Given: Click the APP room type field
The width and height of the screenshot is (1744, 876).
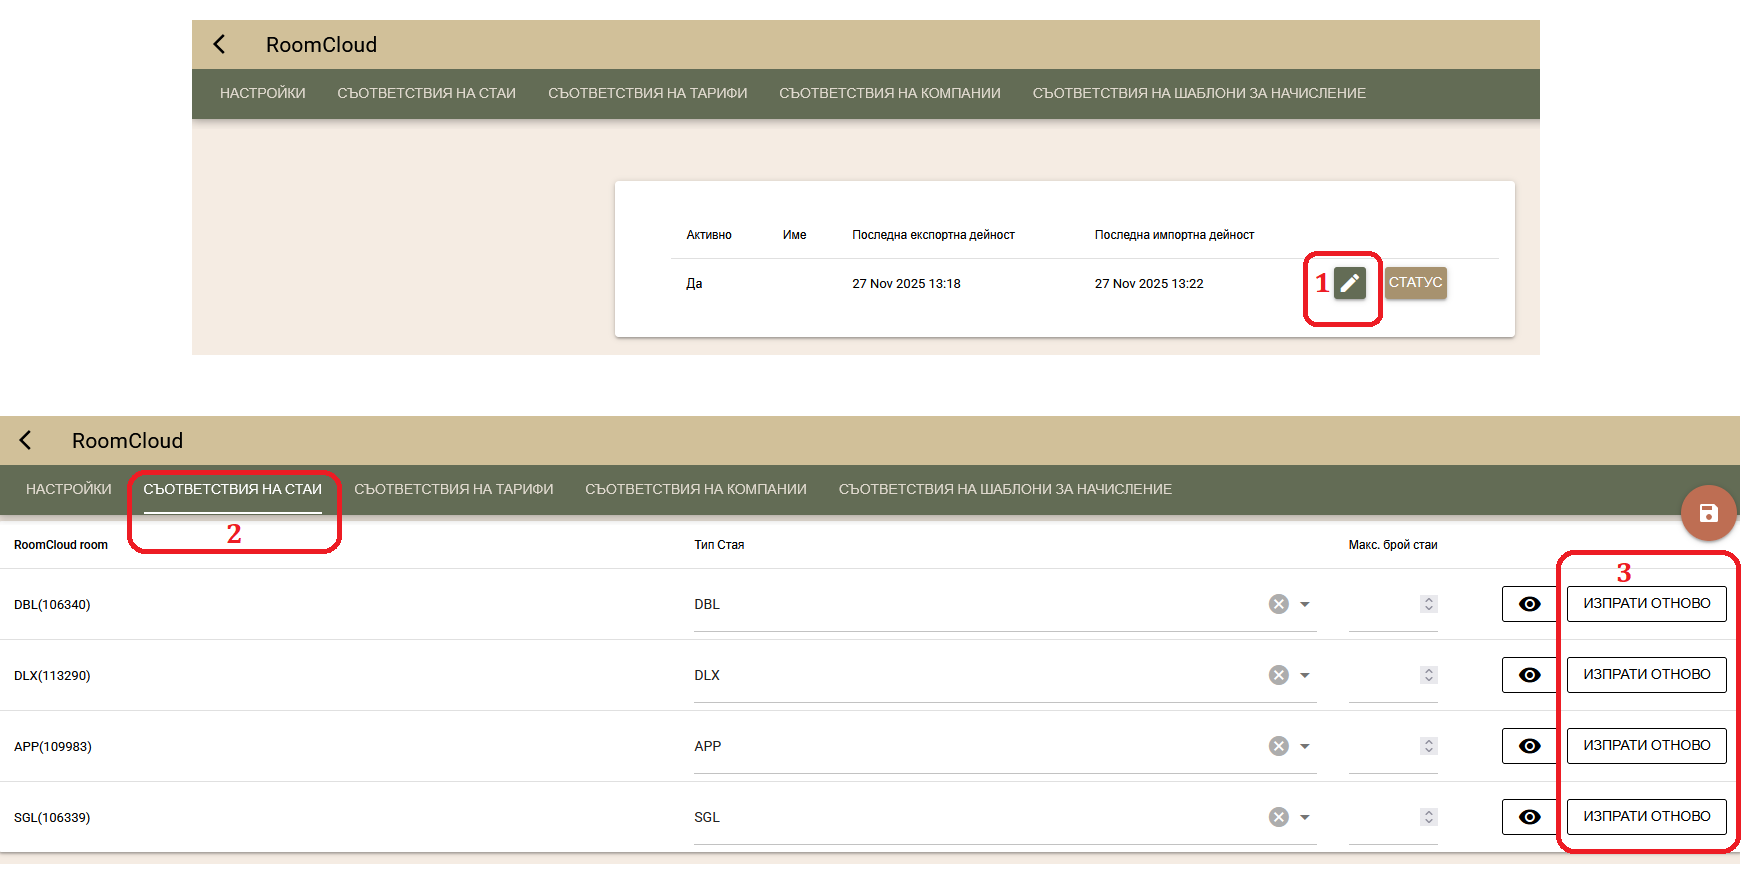Looking at the screenshot, I should point(1005,746).
